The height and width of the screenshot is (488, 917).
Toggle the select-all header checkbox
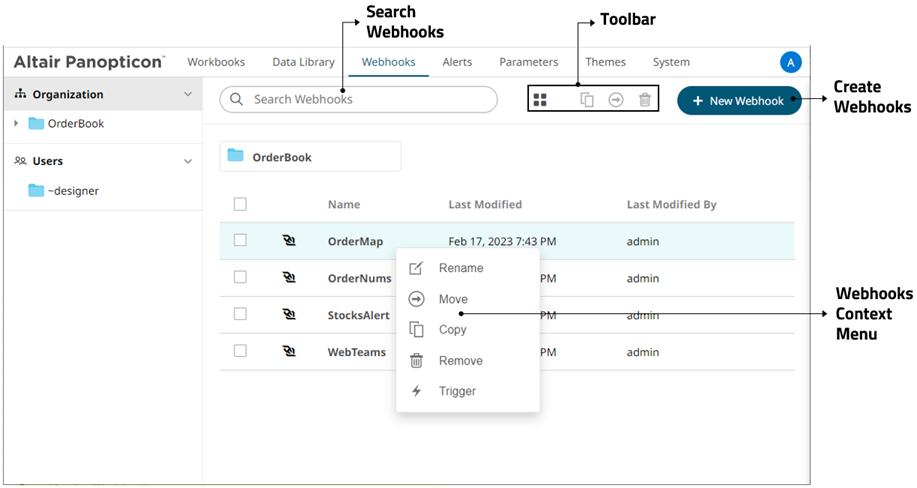point(240,204)
